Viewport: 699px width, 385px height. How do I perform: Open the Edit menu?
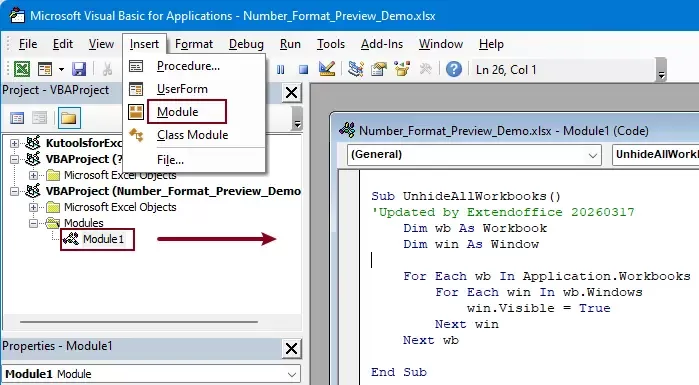(x=62, y=44)
